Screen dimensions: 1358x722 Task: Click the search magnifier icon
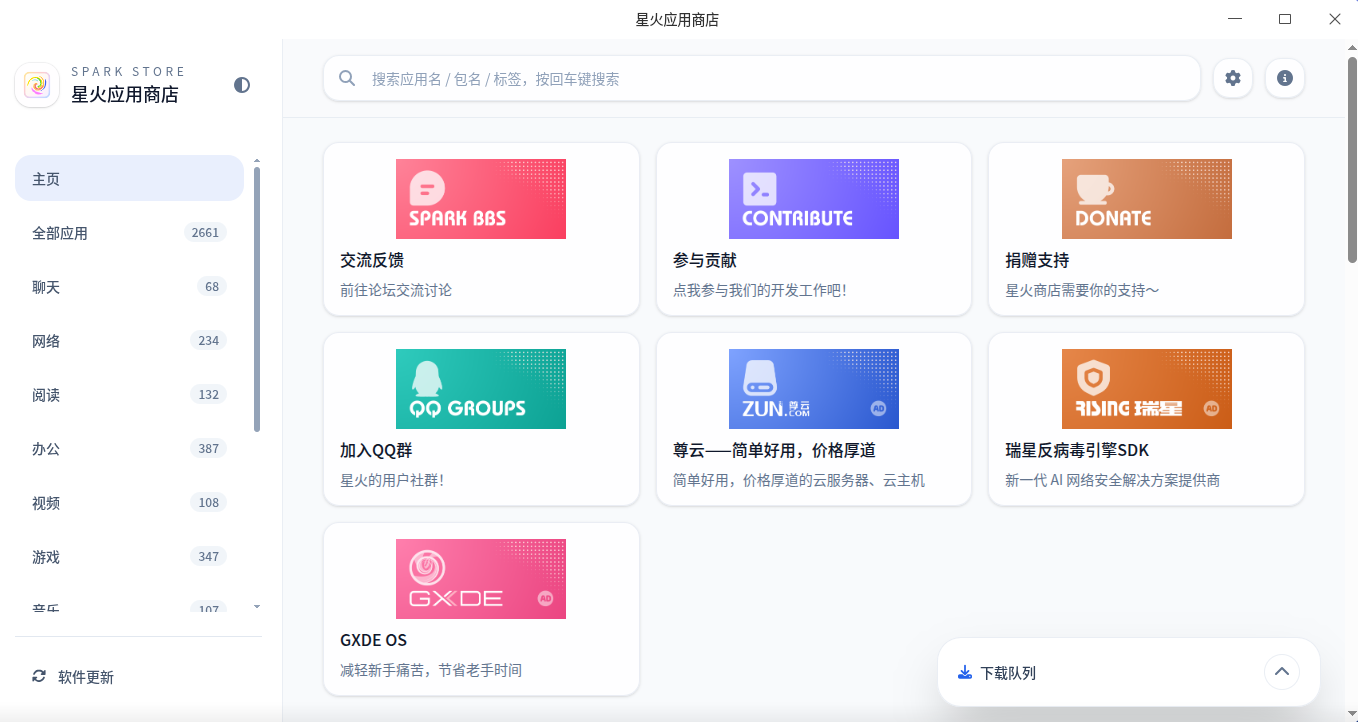click(347, 78)
